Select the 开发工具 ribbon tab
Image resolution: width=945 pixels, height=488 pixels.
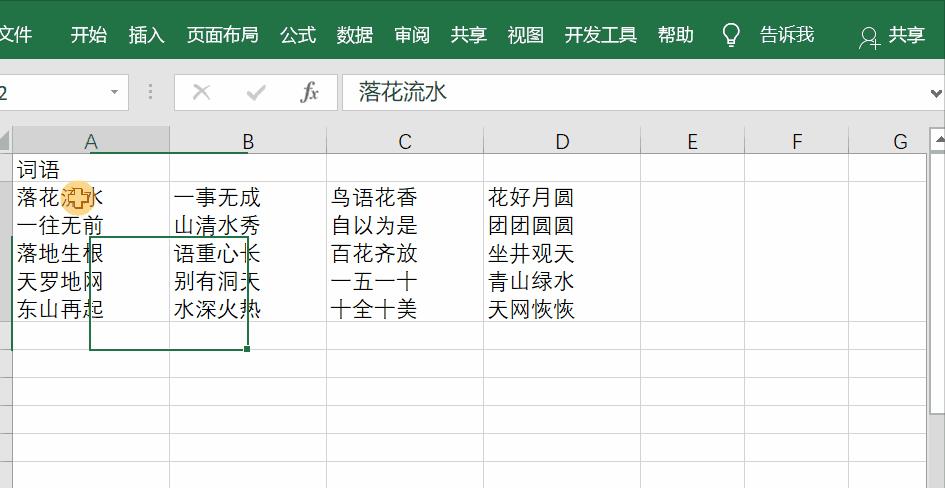pyautogui.click(x=600, y=35)
